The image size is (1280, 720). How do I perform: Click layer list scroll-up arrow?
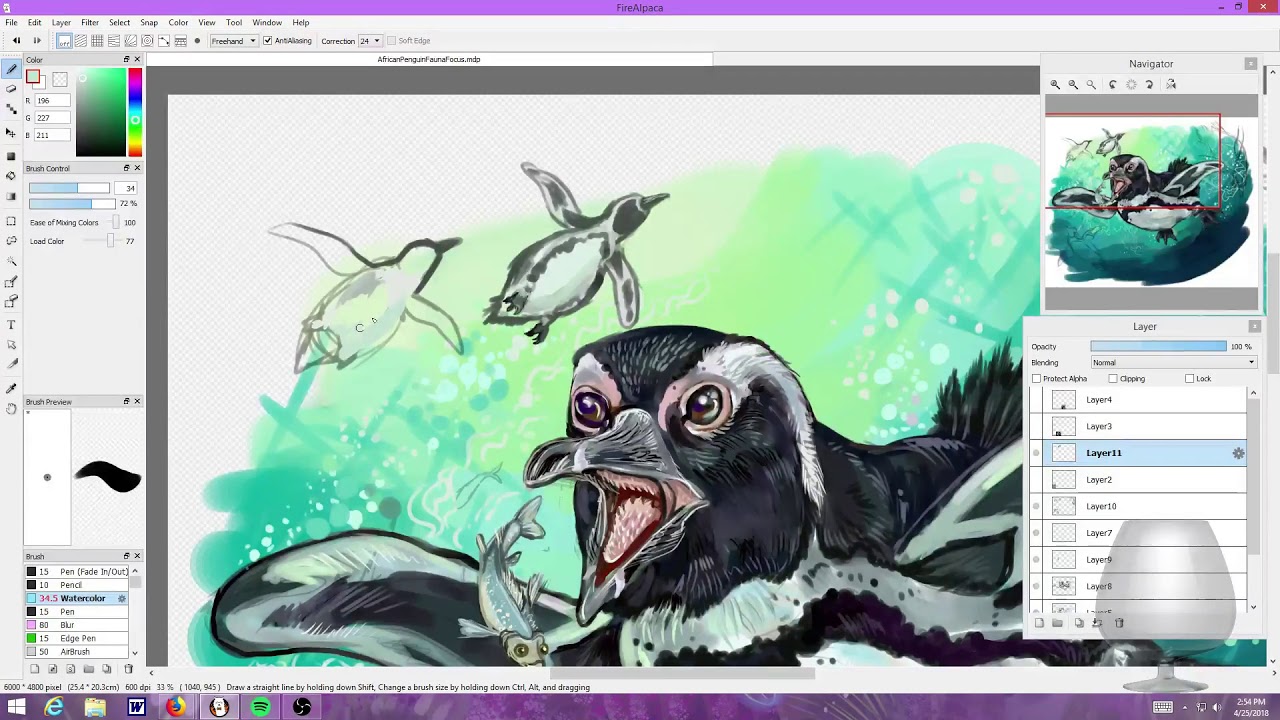[1253, 393]
